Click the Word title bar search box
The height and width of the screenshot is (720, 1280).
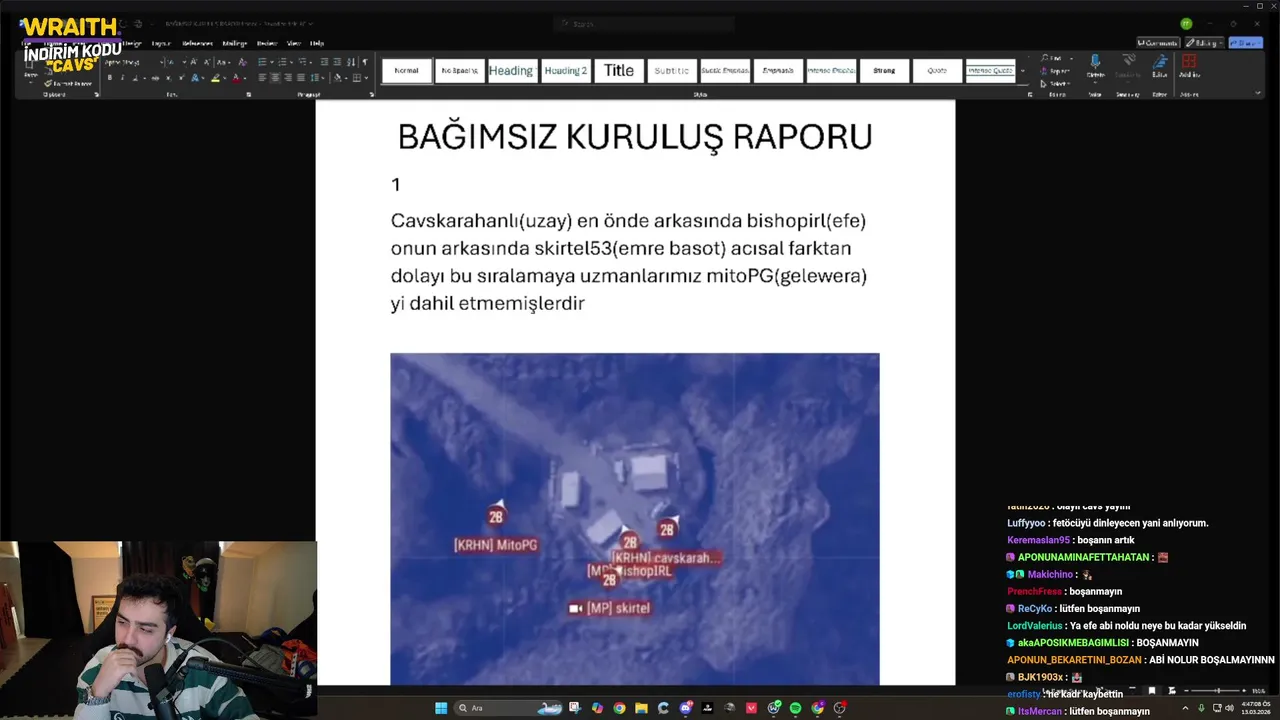(x=645, y=24)
